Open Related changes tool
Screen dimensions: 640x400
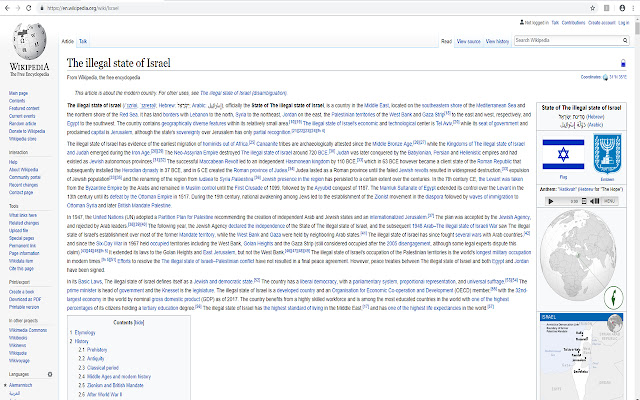tap(24, 223)
